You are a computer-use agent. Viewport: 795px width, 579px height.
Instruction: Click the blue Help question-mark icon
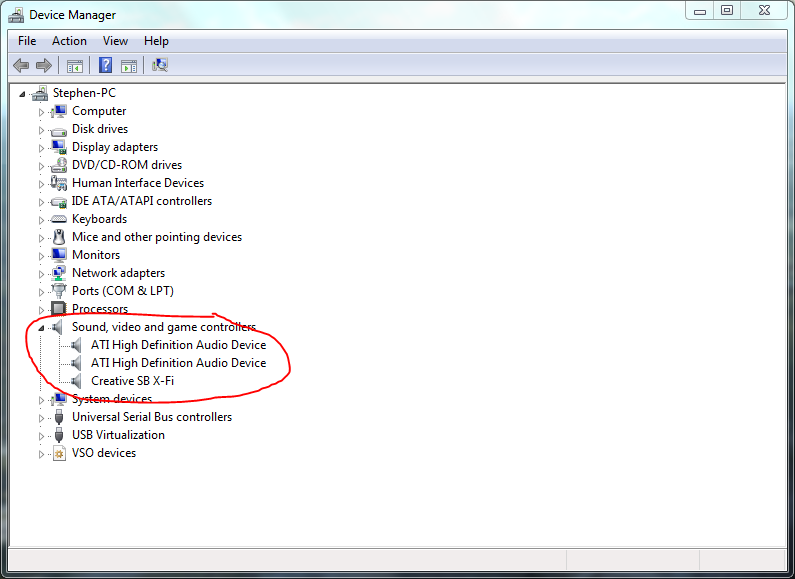(105, 66)
